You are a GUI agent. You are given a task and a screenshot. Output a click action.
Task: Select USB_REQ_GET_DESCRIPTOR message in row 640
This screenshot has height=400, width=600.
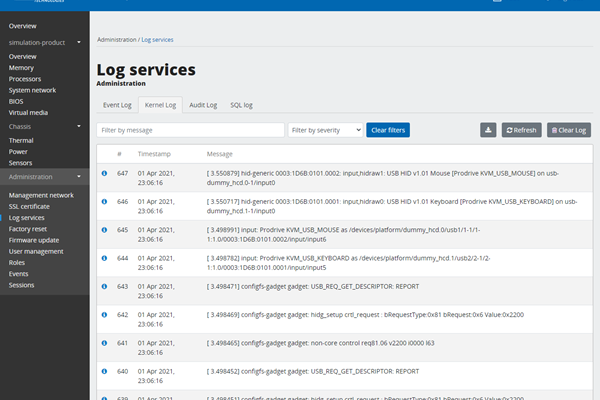pos(313,372)
